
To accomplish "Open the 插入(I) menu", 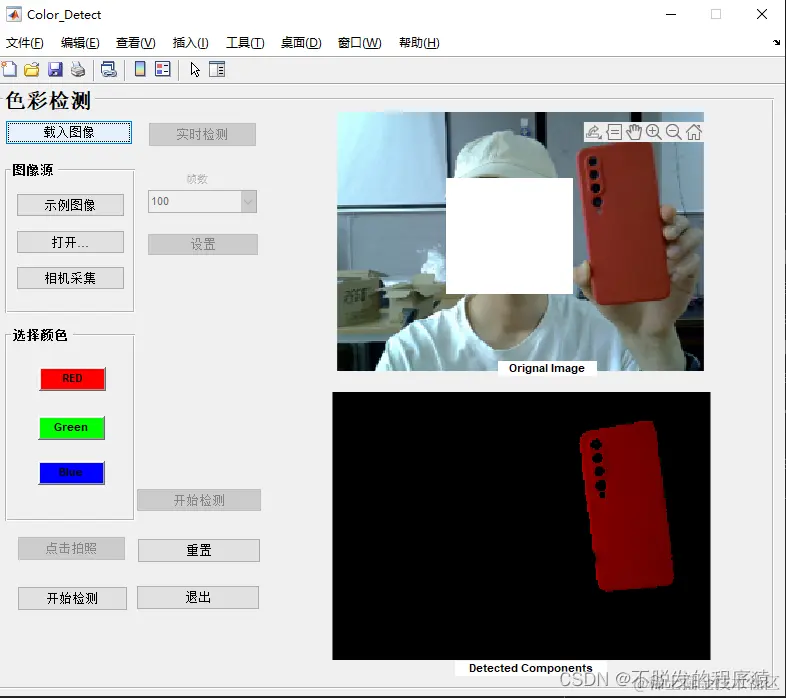I will pyautogui.click(x=190, y=43).
